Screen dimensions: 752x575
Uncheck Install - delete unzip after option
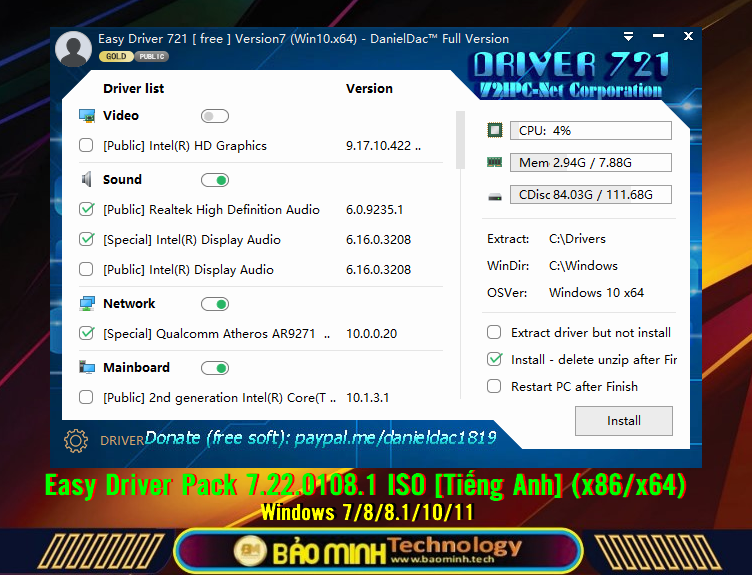pos(494,359)
